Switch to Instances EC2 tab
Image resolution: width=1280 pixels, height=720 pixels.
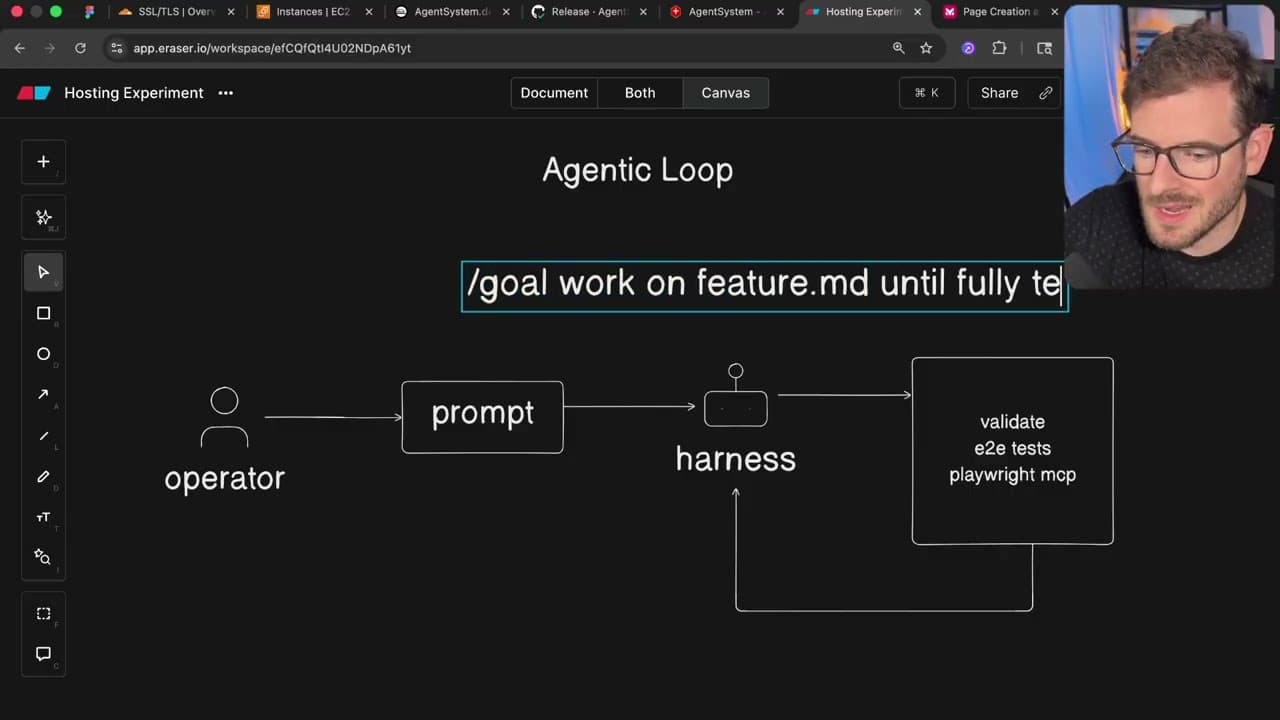pos(314,12)
